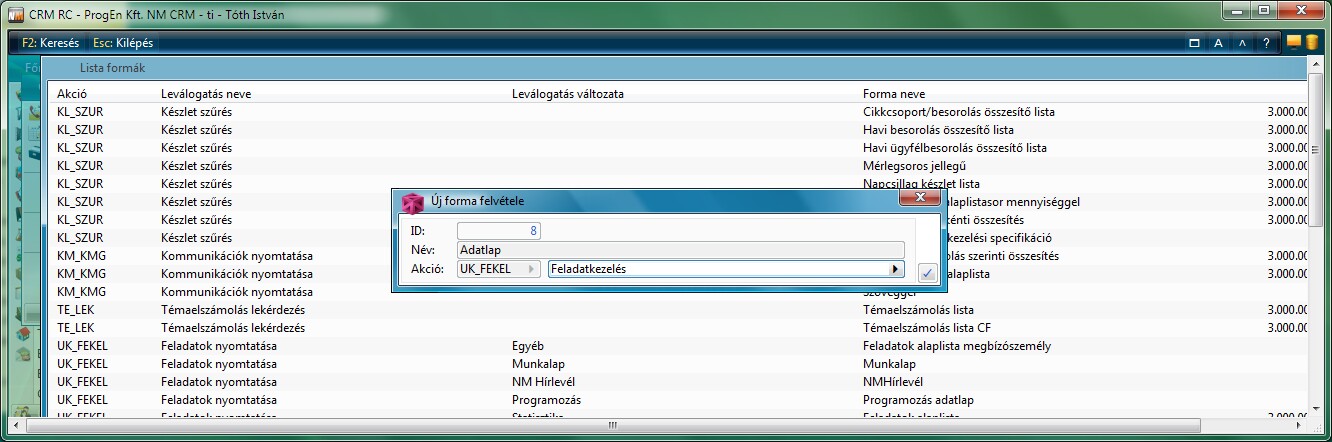Click the 'Programozás' variant cell
1332x442 pixels.
coord(546,400)
